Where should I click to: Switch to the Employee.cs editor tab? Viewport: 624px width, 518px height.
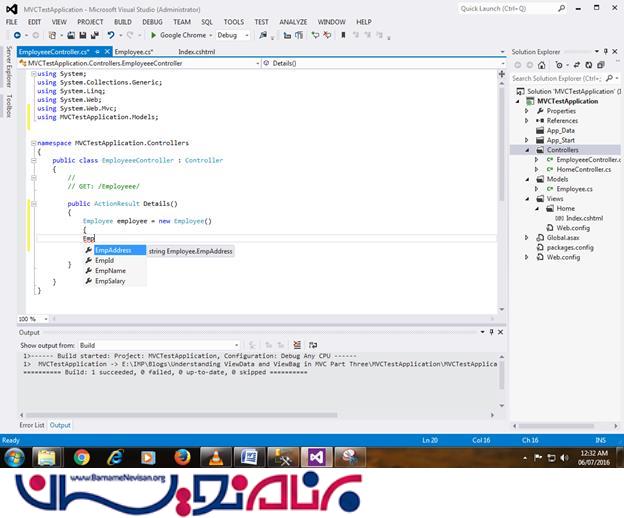(133, 50)
